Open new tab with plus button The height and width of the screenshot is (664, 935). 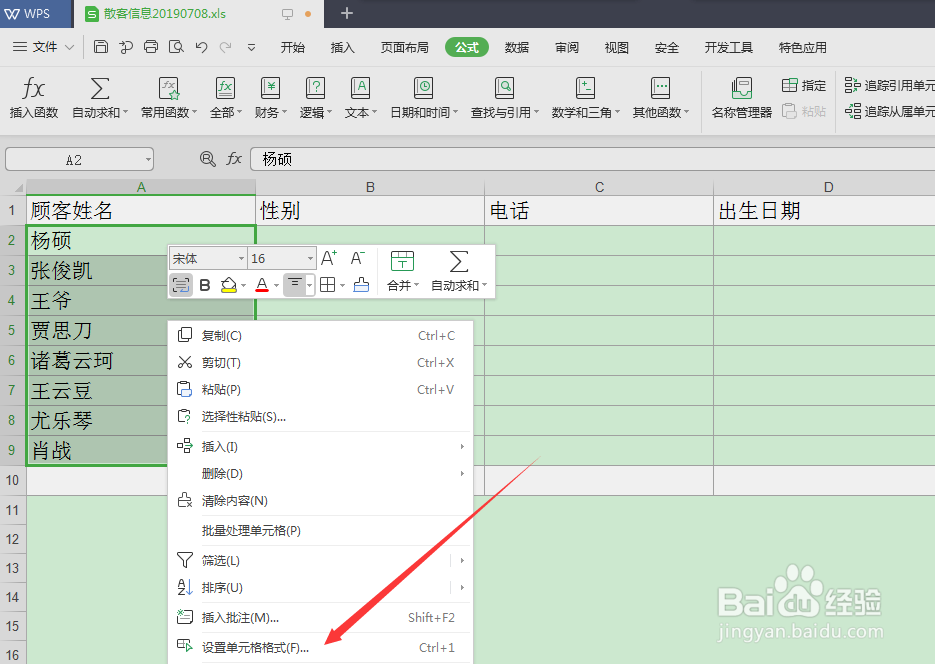point(346,13)
